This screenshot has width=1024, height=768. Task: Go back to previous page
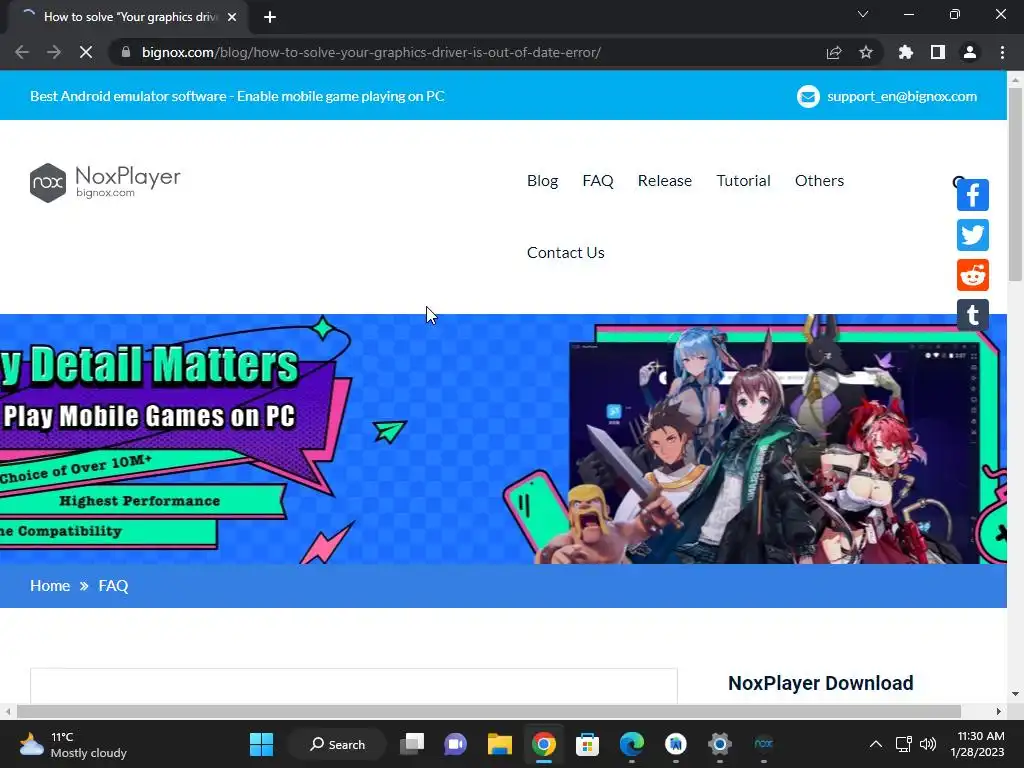[22, 52]
